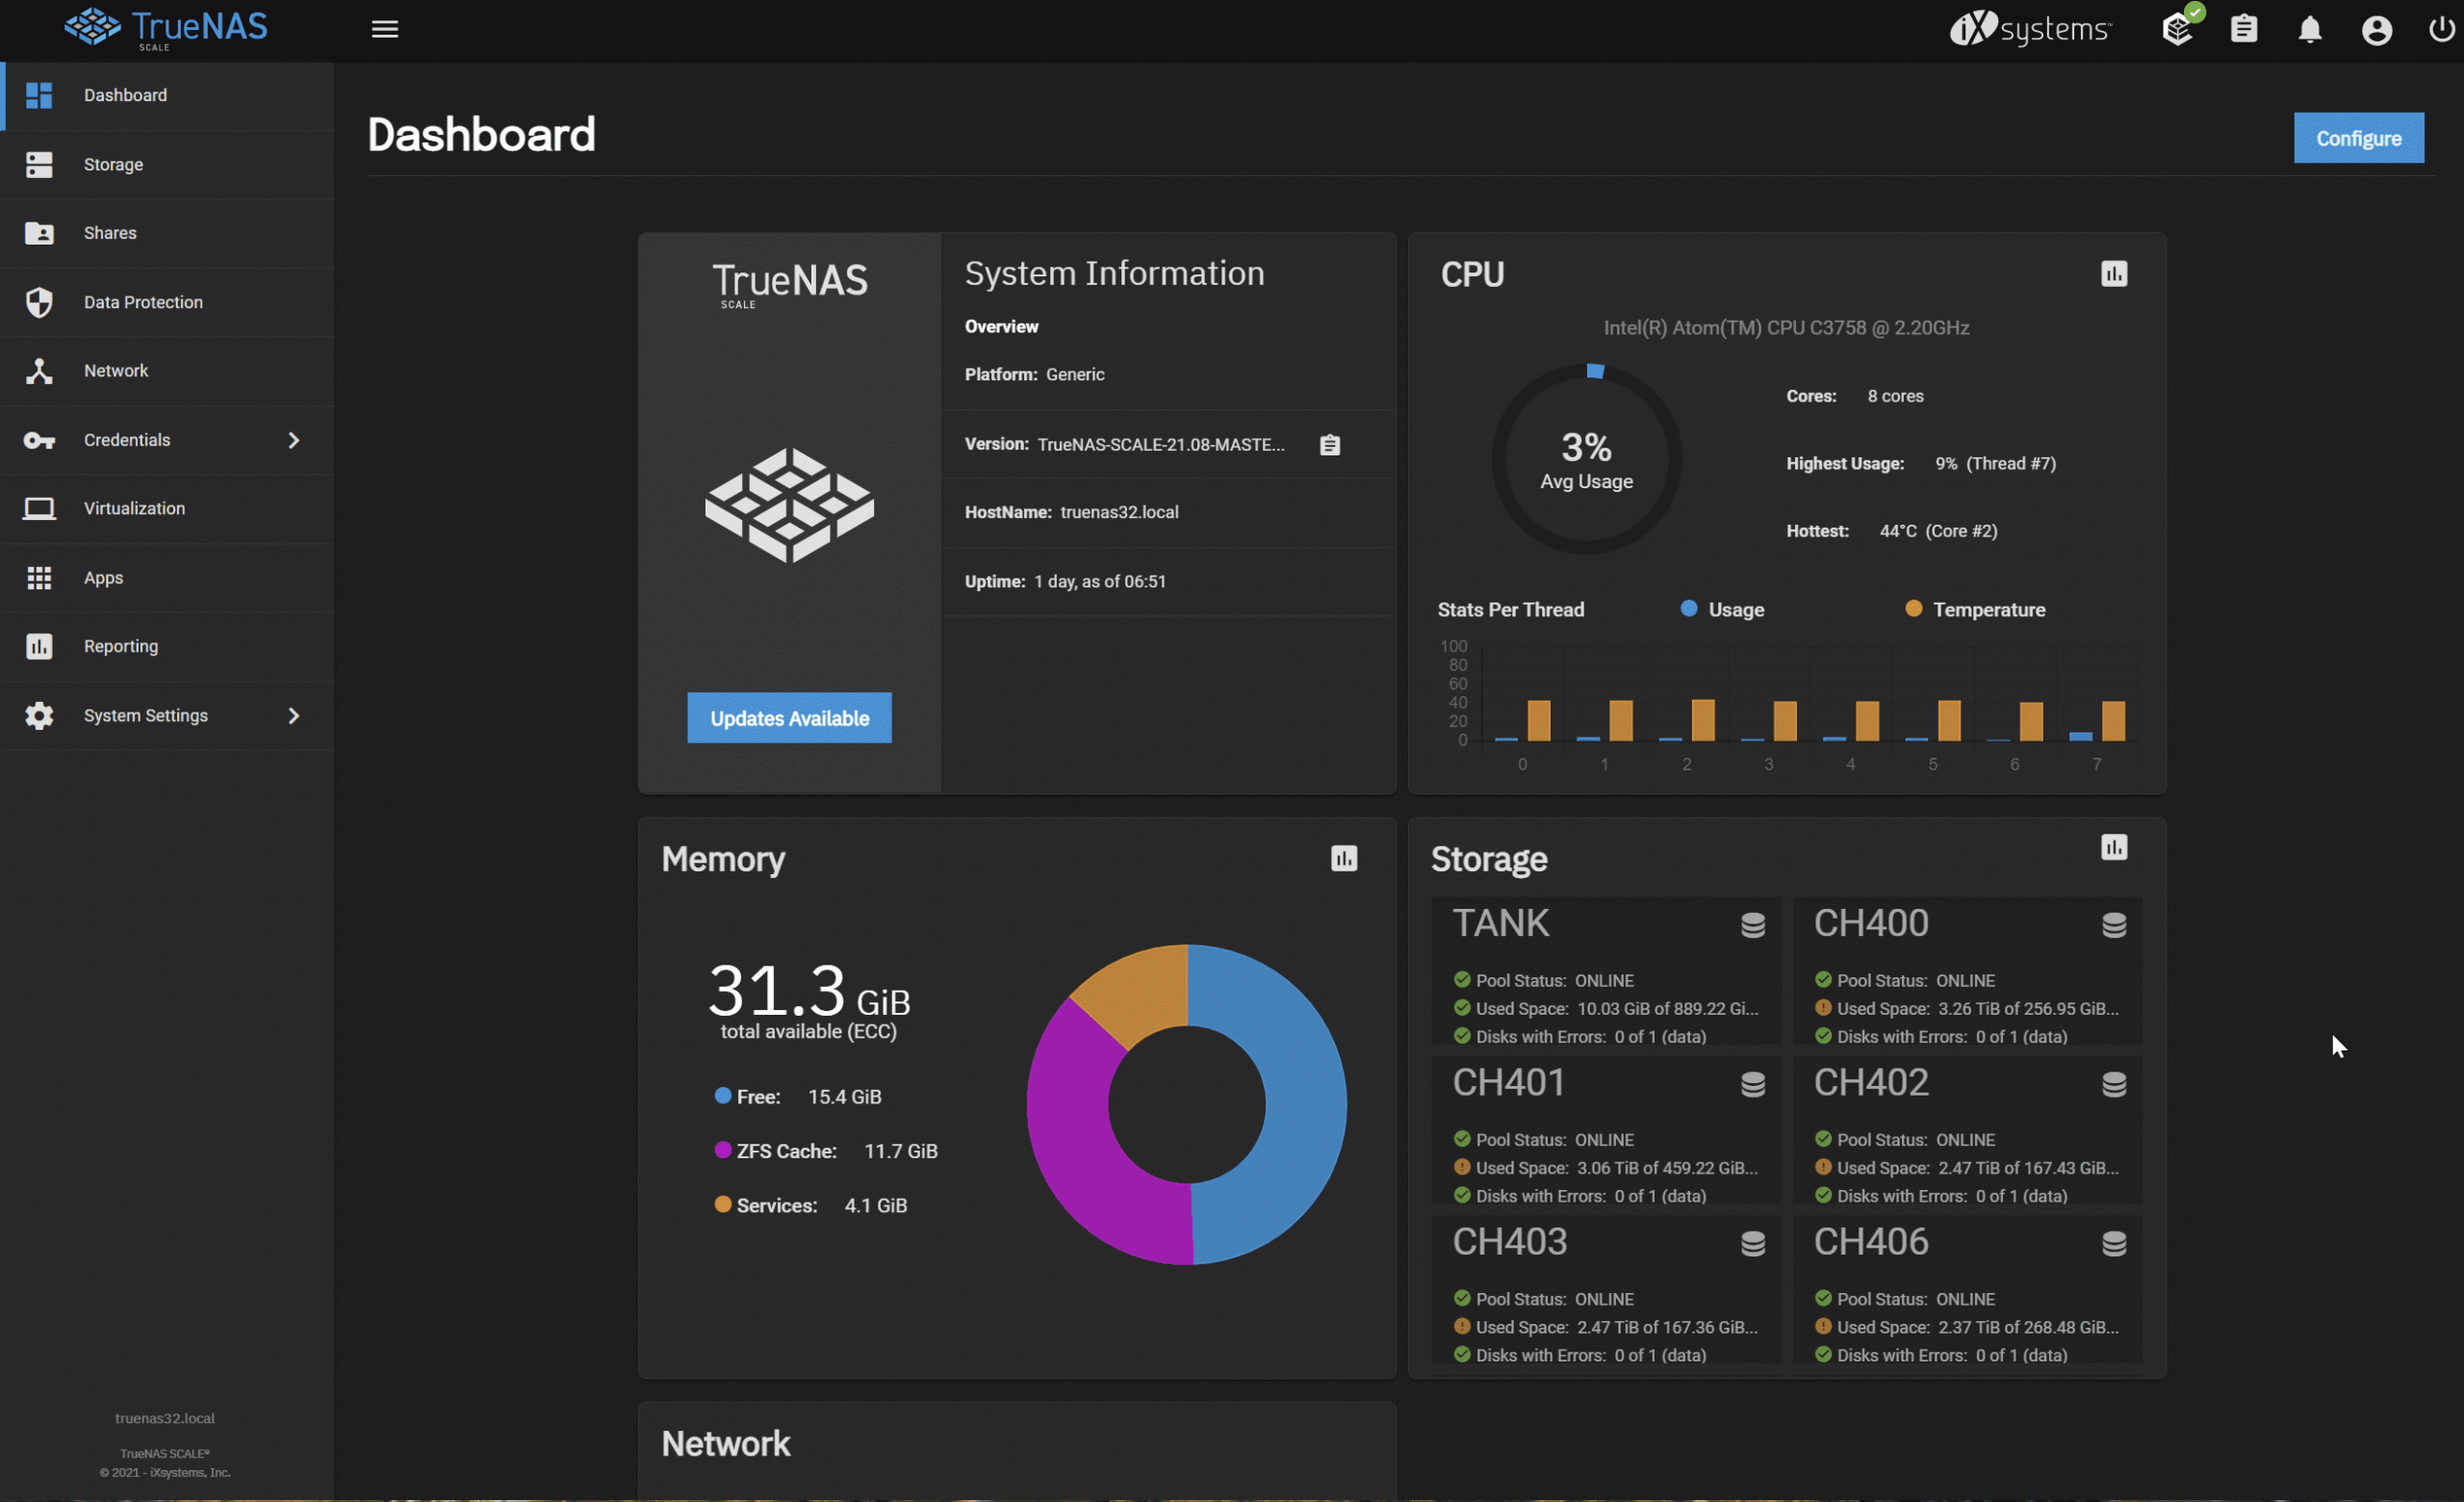This screenshot has height=1502, width=2464.
Task: Click the Updates Available button
Action: coord(788,718)
